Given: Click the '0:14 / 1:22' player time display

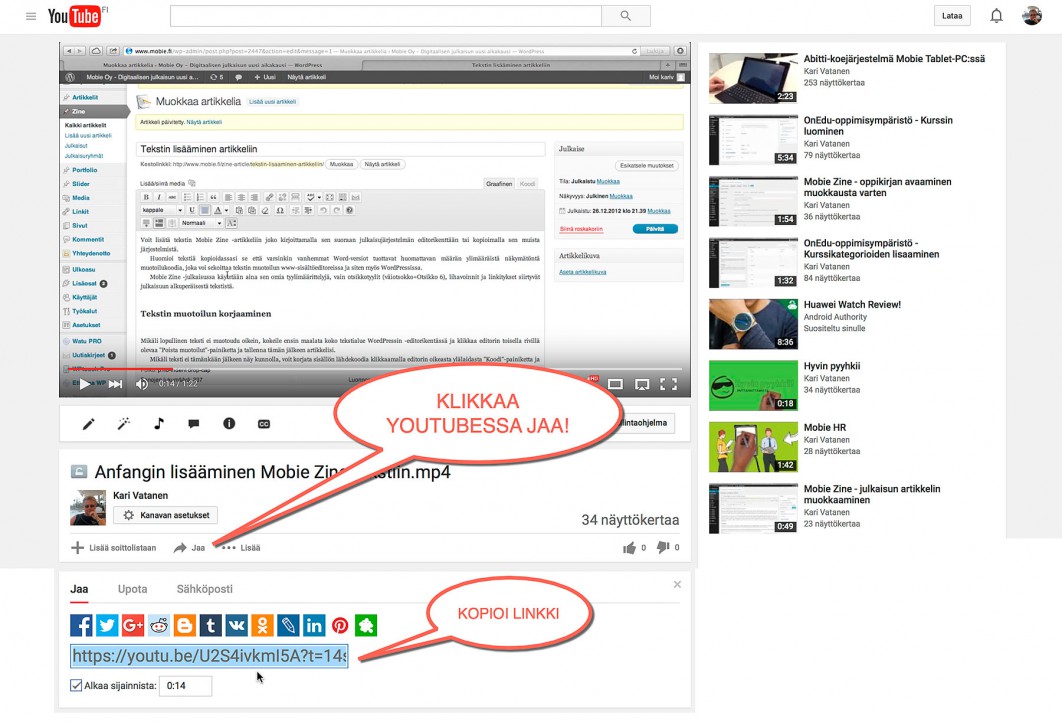Looking at the screenshot, I should 178,384.
